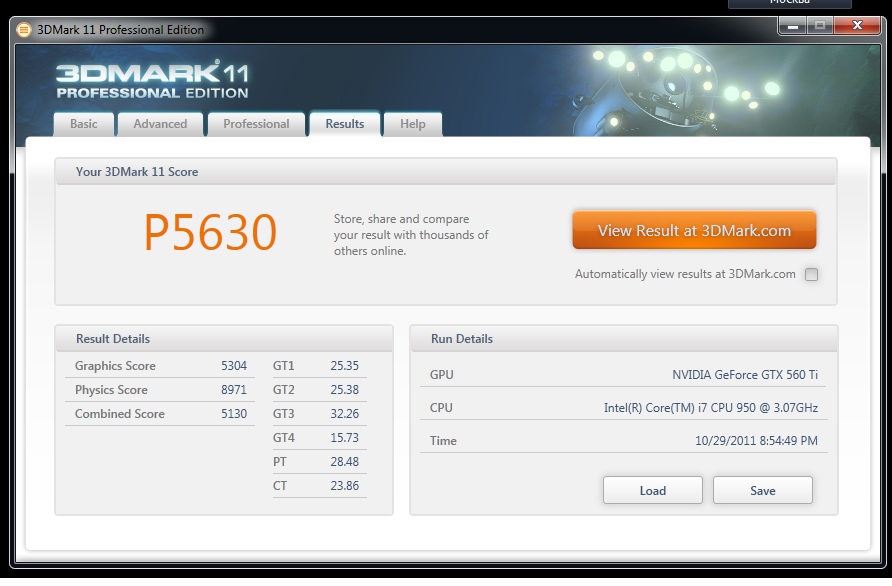892x586 pixels.
Task: Click the Load button
Action: 653,490
